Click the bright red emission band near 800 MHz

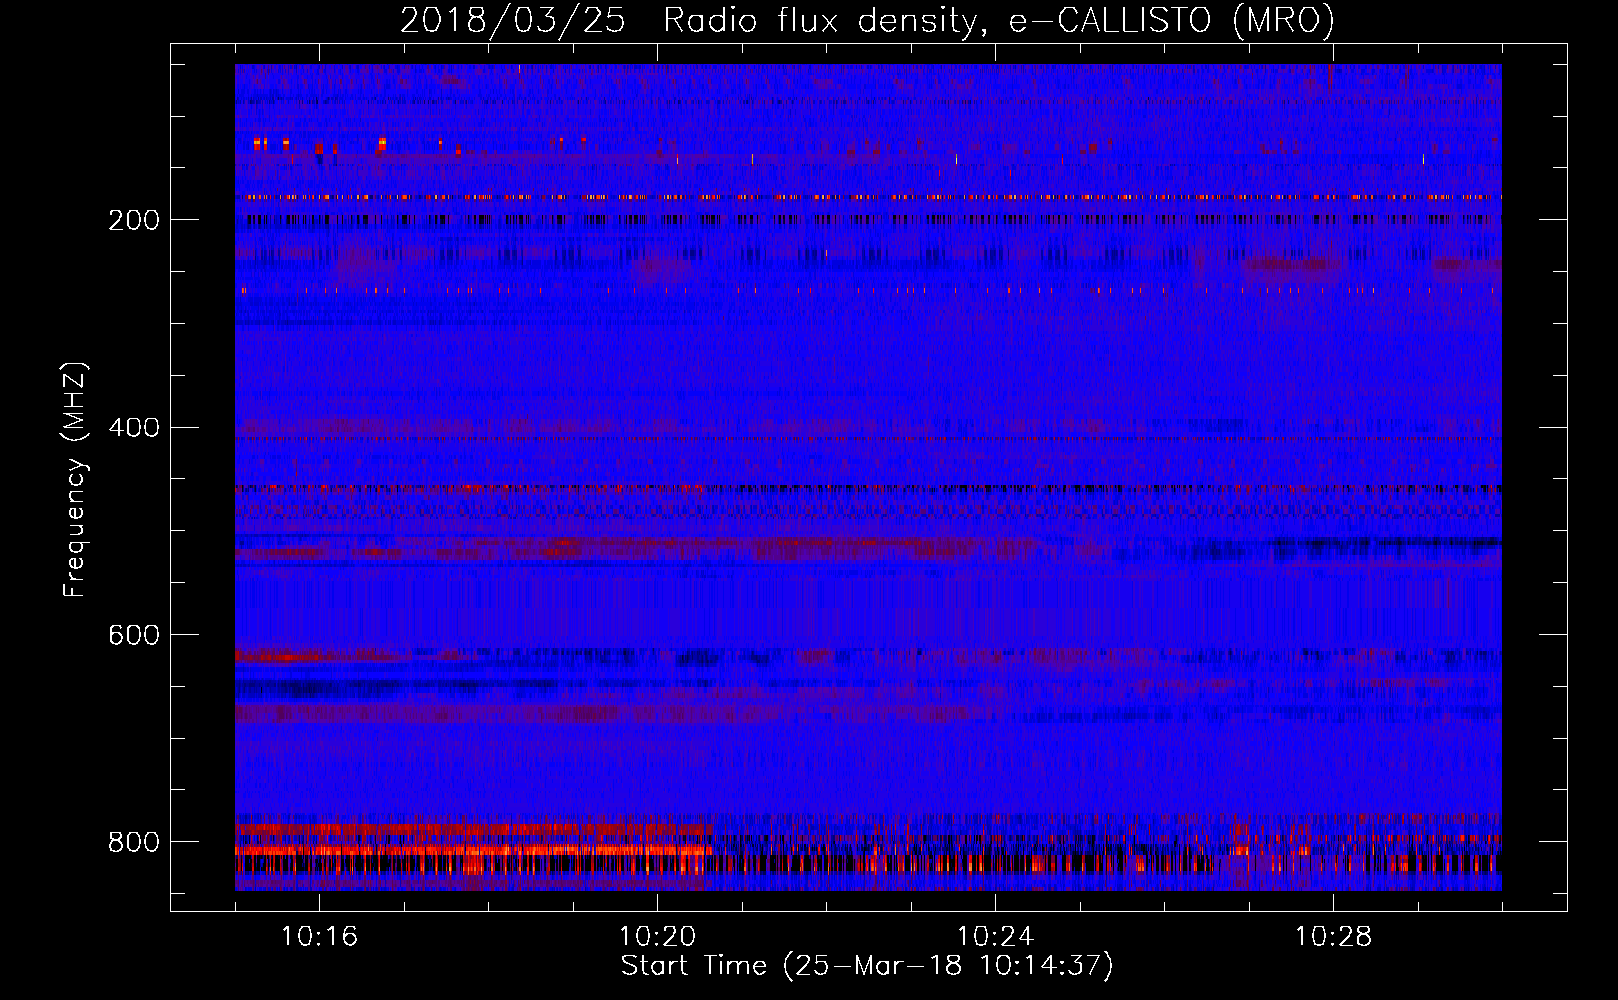pyautogui.click(x=473, y=850)
